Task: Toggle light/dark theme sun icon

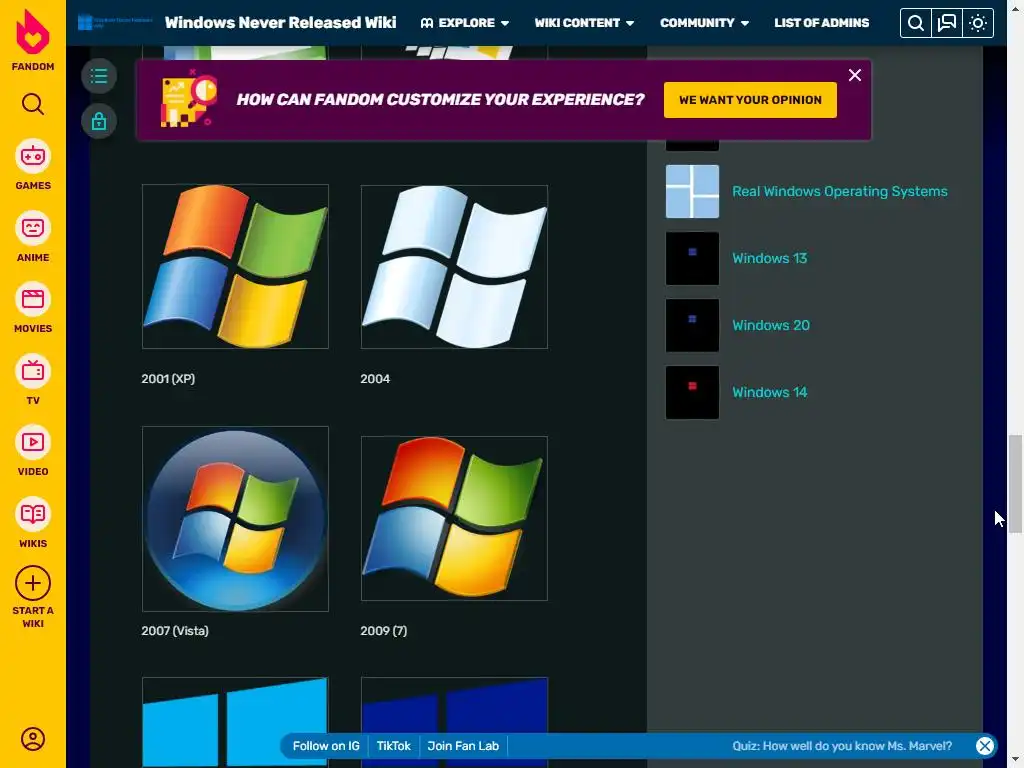Action: [978, 24]
